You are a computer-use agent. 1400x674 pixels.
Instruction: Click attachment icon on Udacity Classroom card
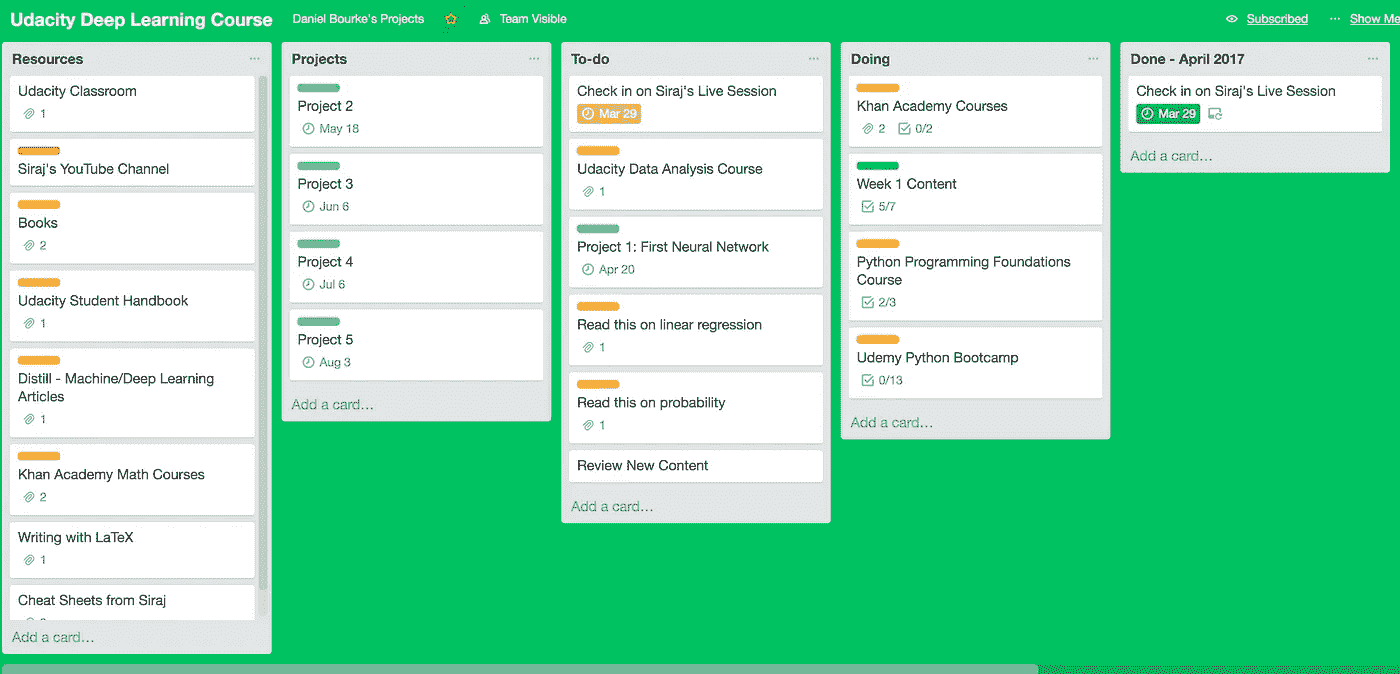[29, 114]
